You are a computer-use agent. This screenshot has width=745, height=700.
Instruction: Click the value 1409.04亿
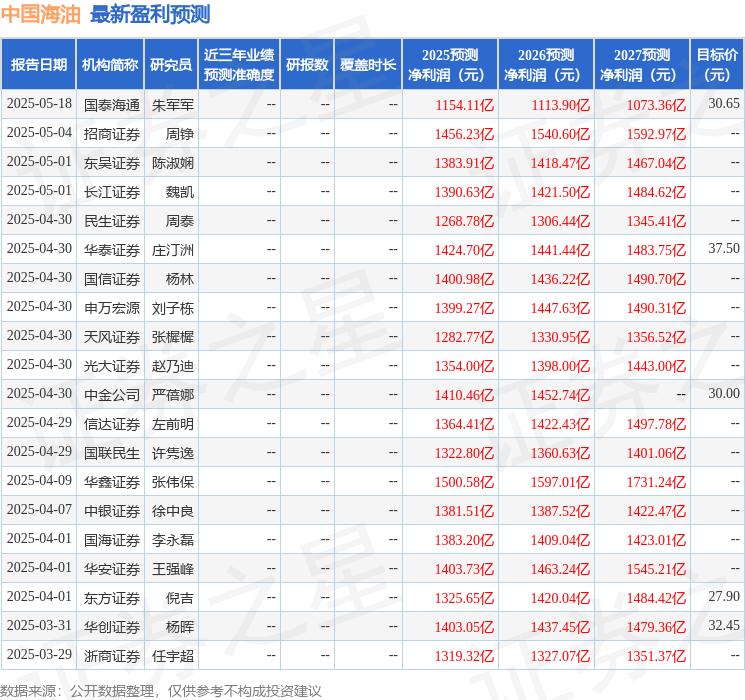[560, 540]
